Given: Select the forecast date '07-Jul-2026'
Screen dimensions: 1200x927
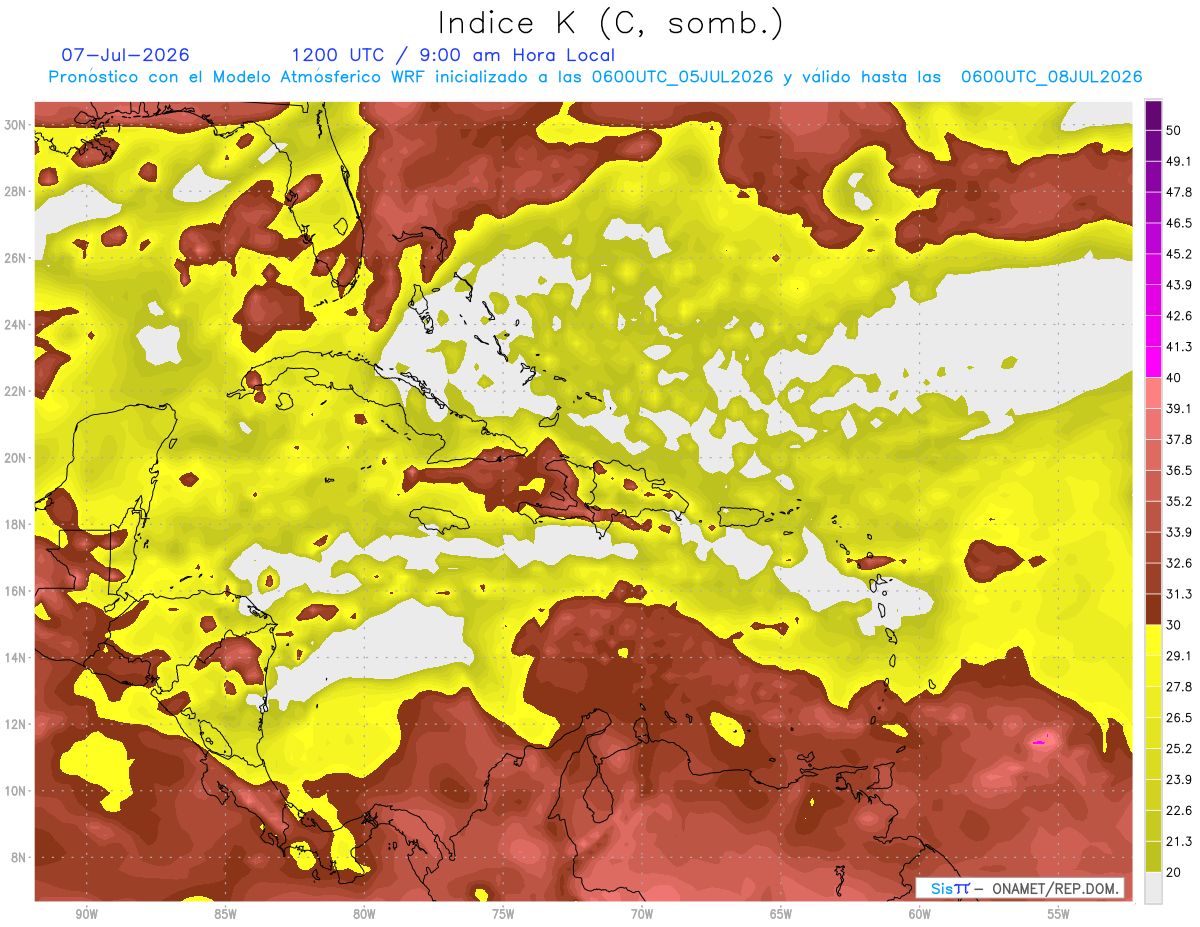Looking at the screenshot, I should tap(125, 55).
